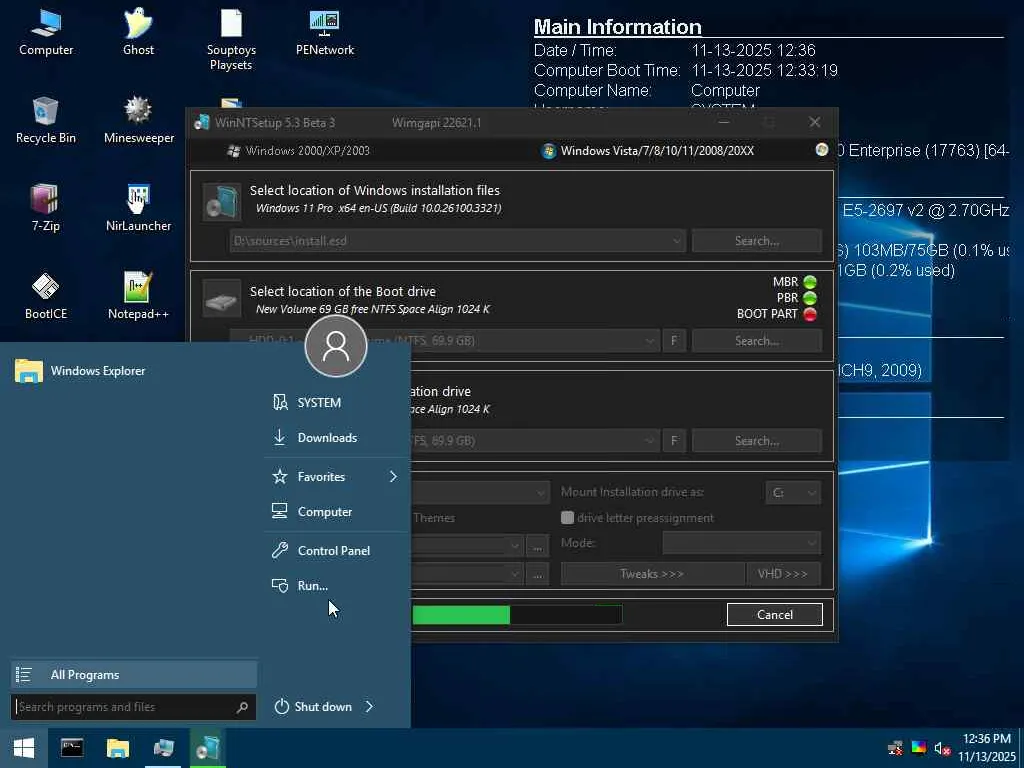Click the boot drive disk icon
This screenshot has height=768, width=1024.
point(221,299)
